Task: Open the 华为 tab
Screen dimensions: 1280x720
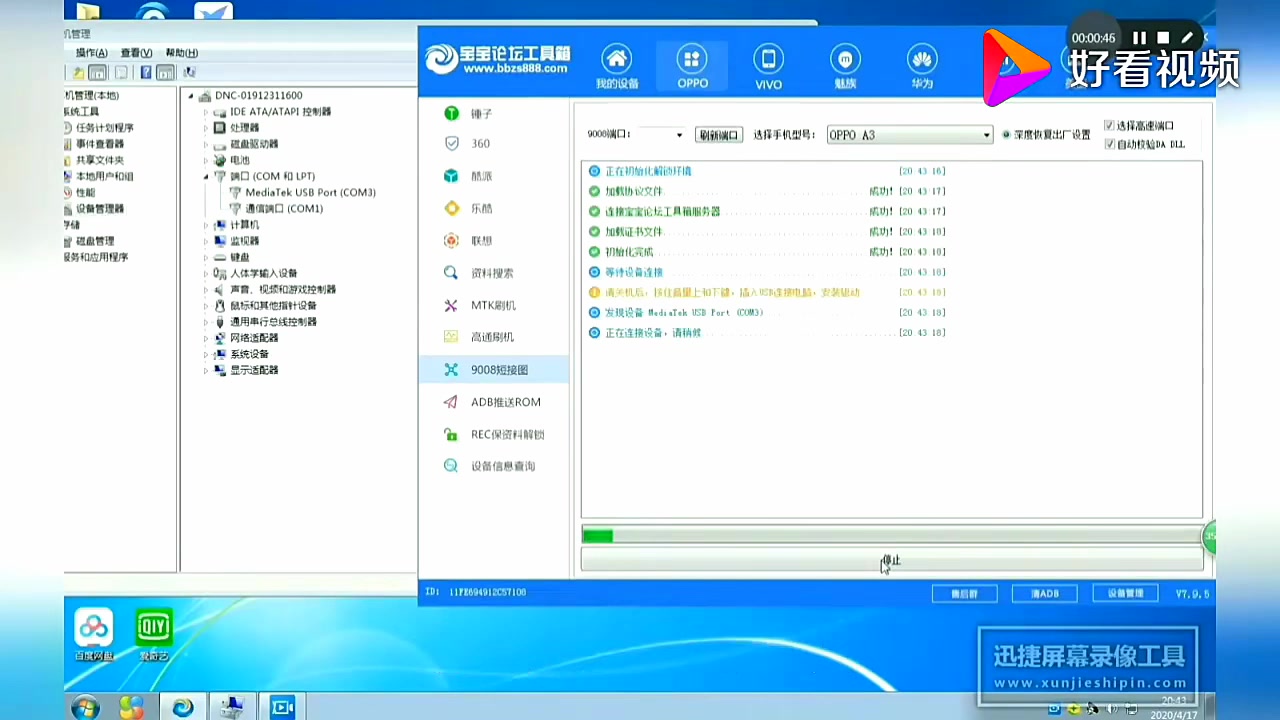Action: [x=921, y=67]
